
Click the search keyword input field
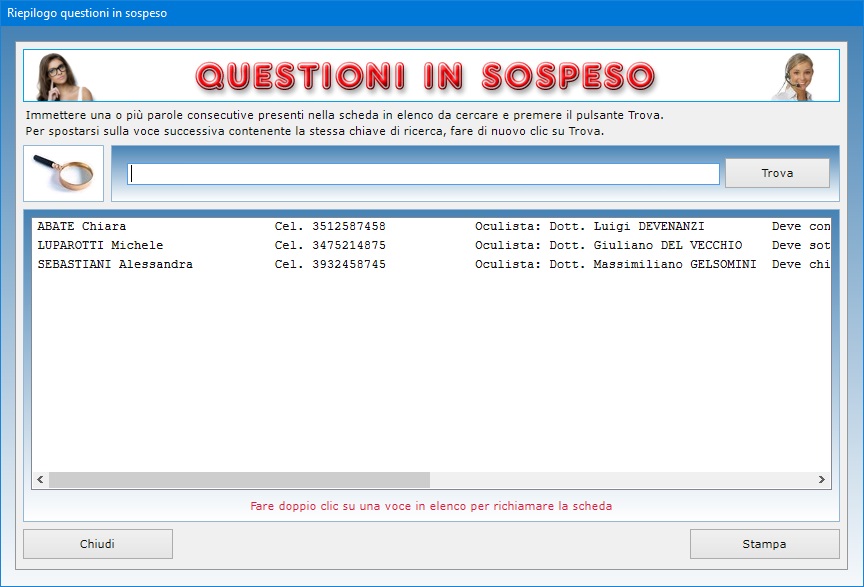coord(423,174)
